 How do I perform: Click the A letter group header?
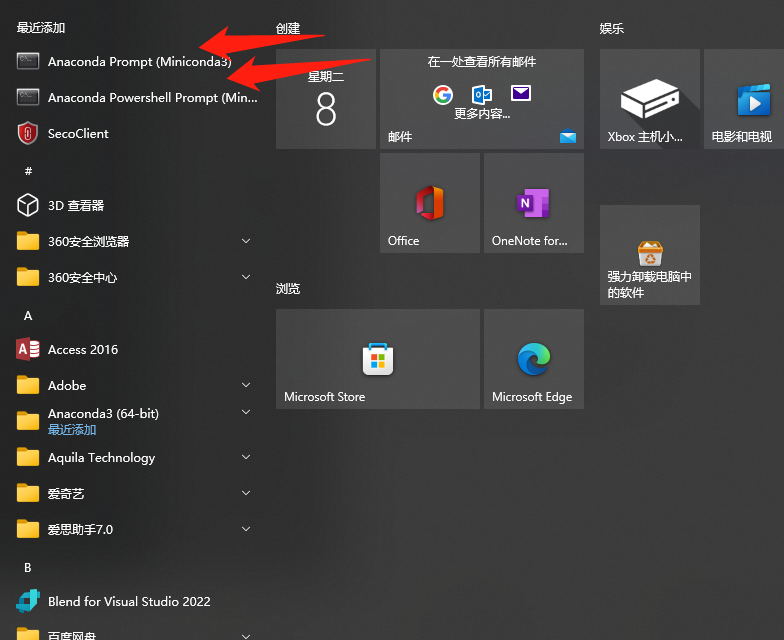[28, 316]
